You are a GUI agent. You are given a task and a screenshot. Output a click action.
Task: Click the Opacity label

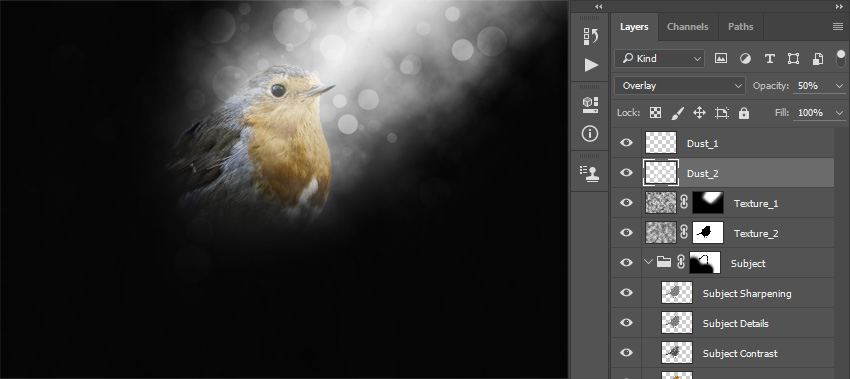(x=770, y=86)
